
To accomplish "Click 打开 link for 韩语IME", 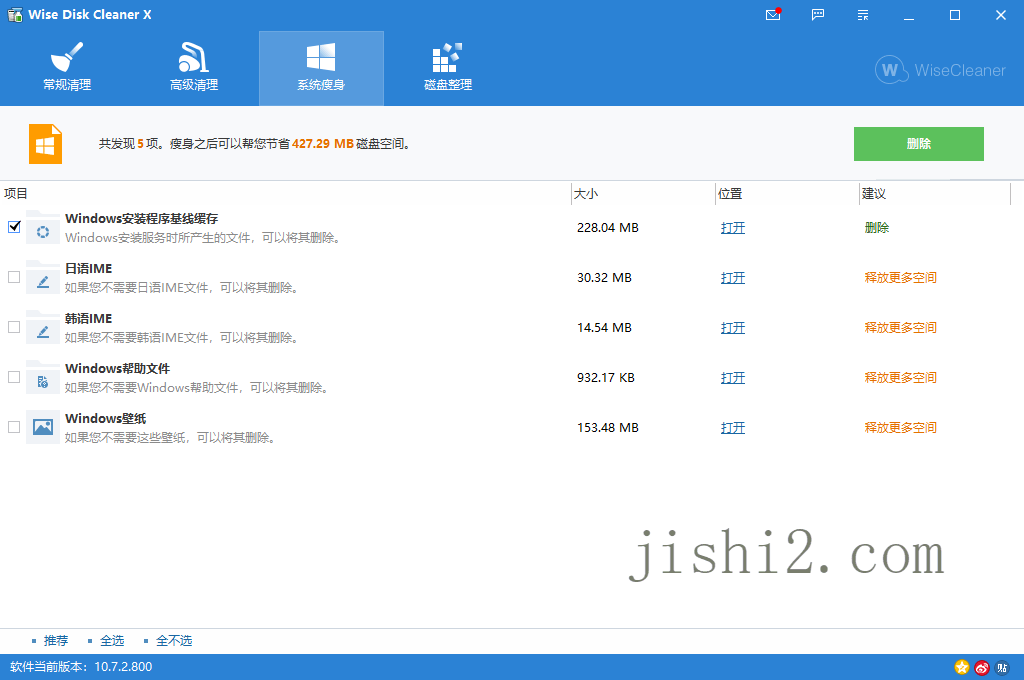I will click(x=733, y=328).
